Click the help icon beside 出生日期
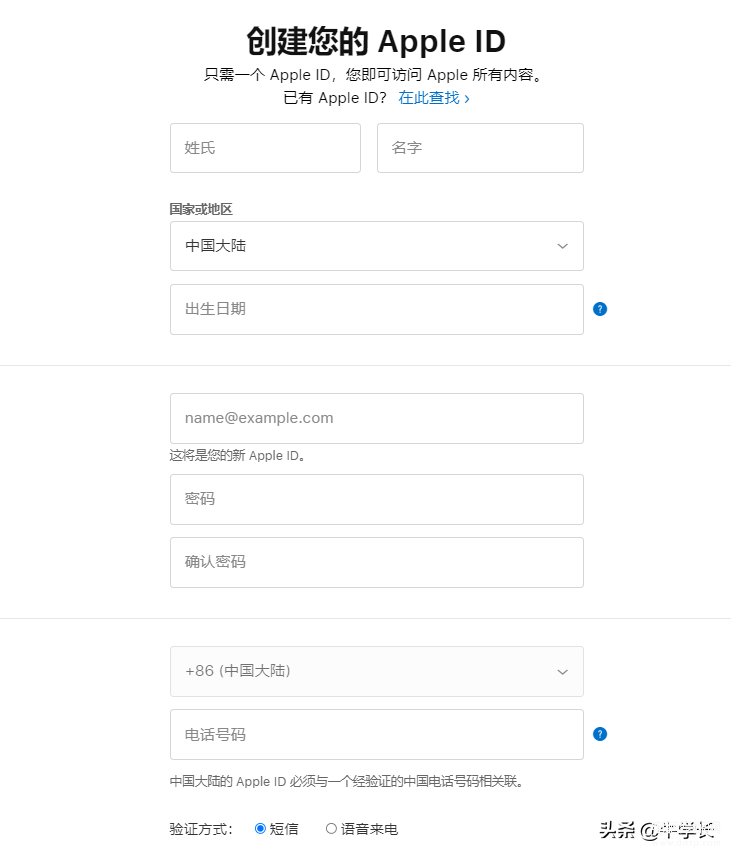This screenshot has height=856, width=731. [600, 309]
